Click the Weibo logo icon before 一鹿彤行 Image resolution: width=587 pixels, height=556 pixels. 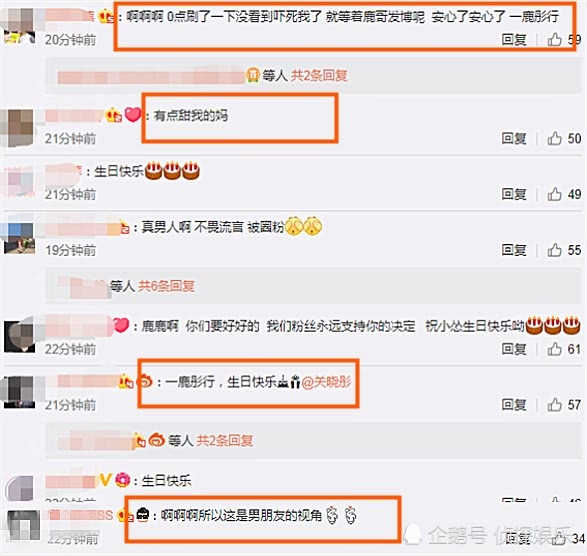tap(146, 382)
